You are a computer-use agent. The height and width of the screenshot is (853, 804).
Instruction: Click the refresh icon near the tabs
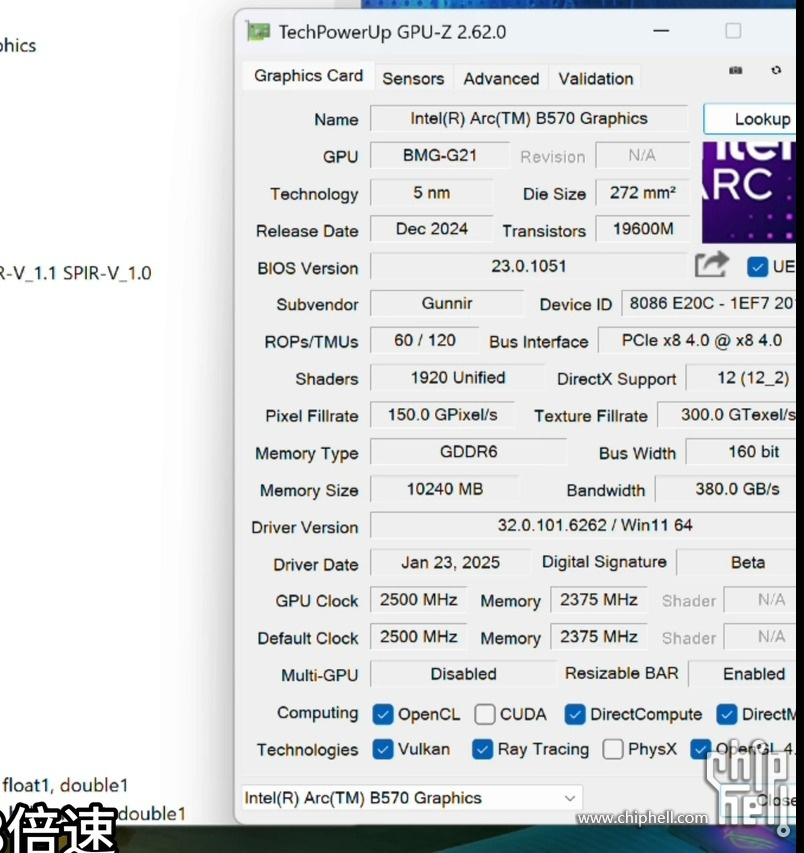click(776, 70)
